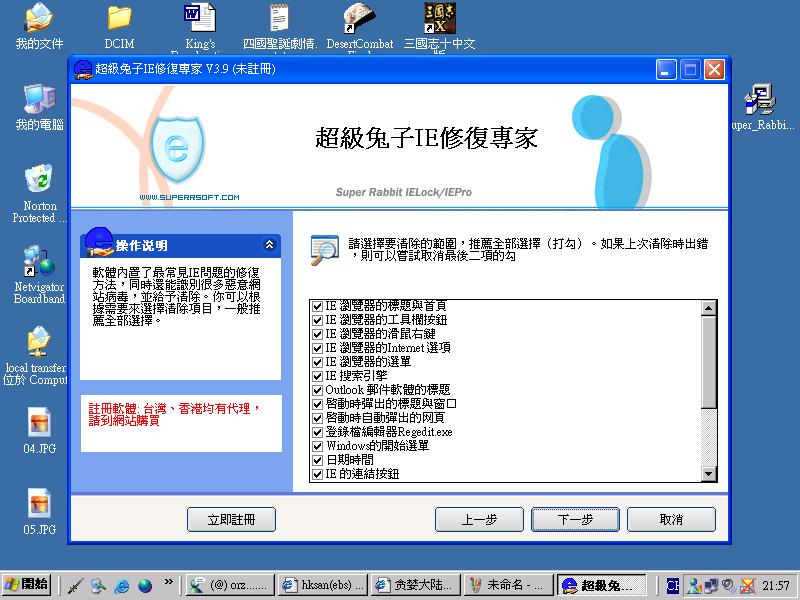
Task: Click the messenger buddy tray icon
Action: pos(693,586)
